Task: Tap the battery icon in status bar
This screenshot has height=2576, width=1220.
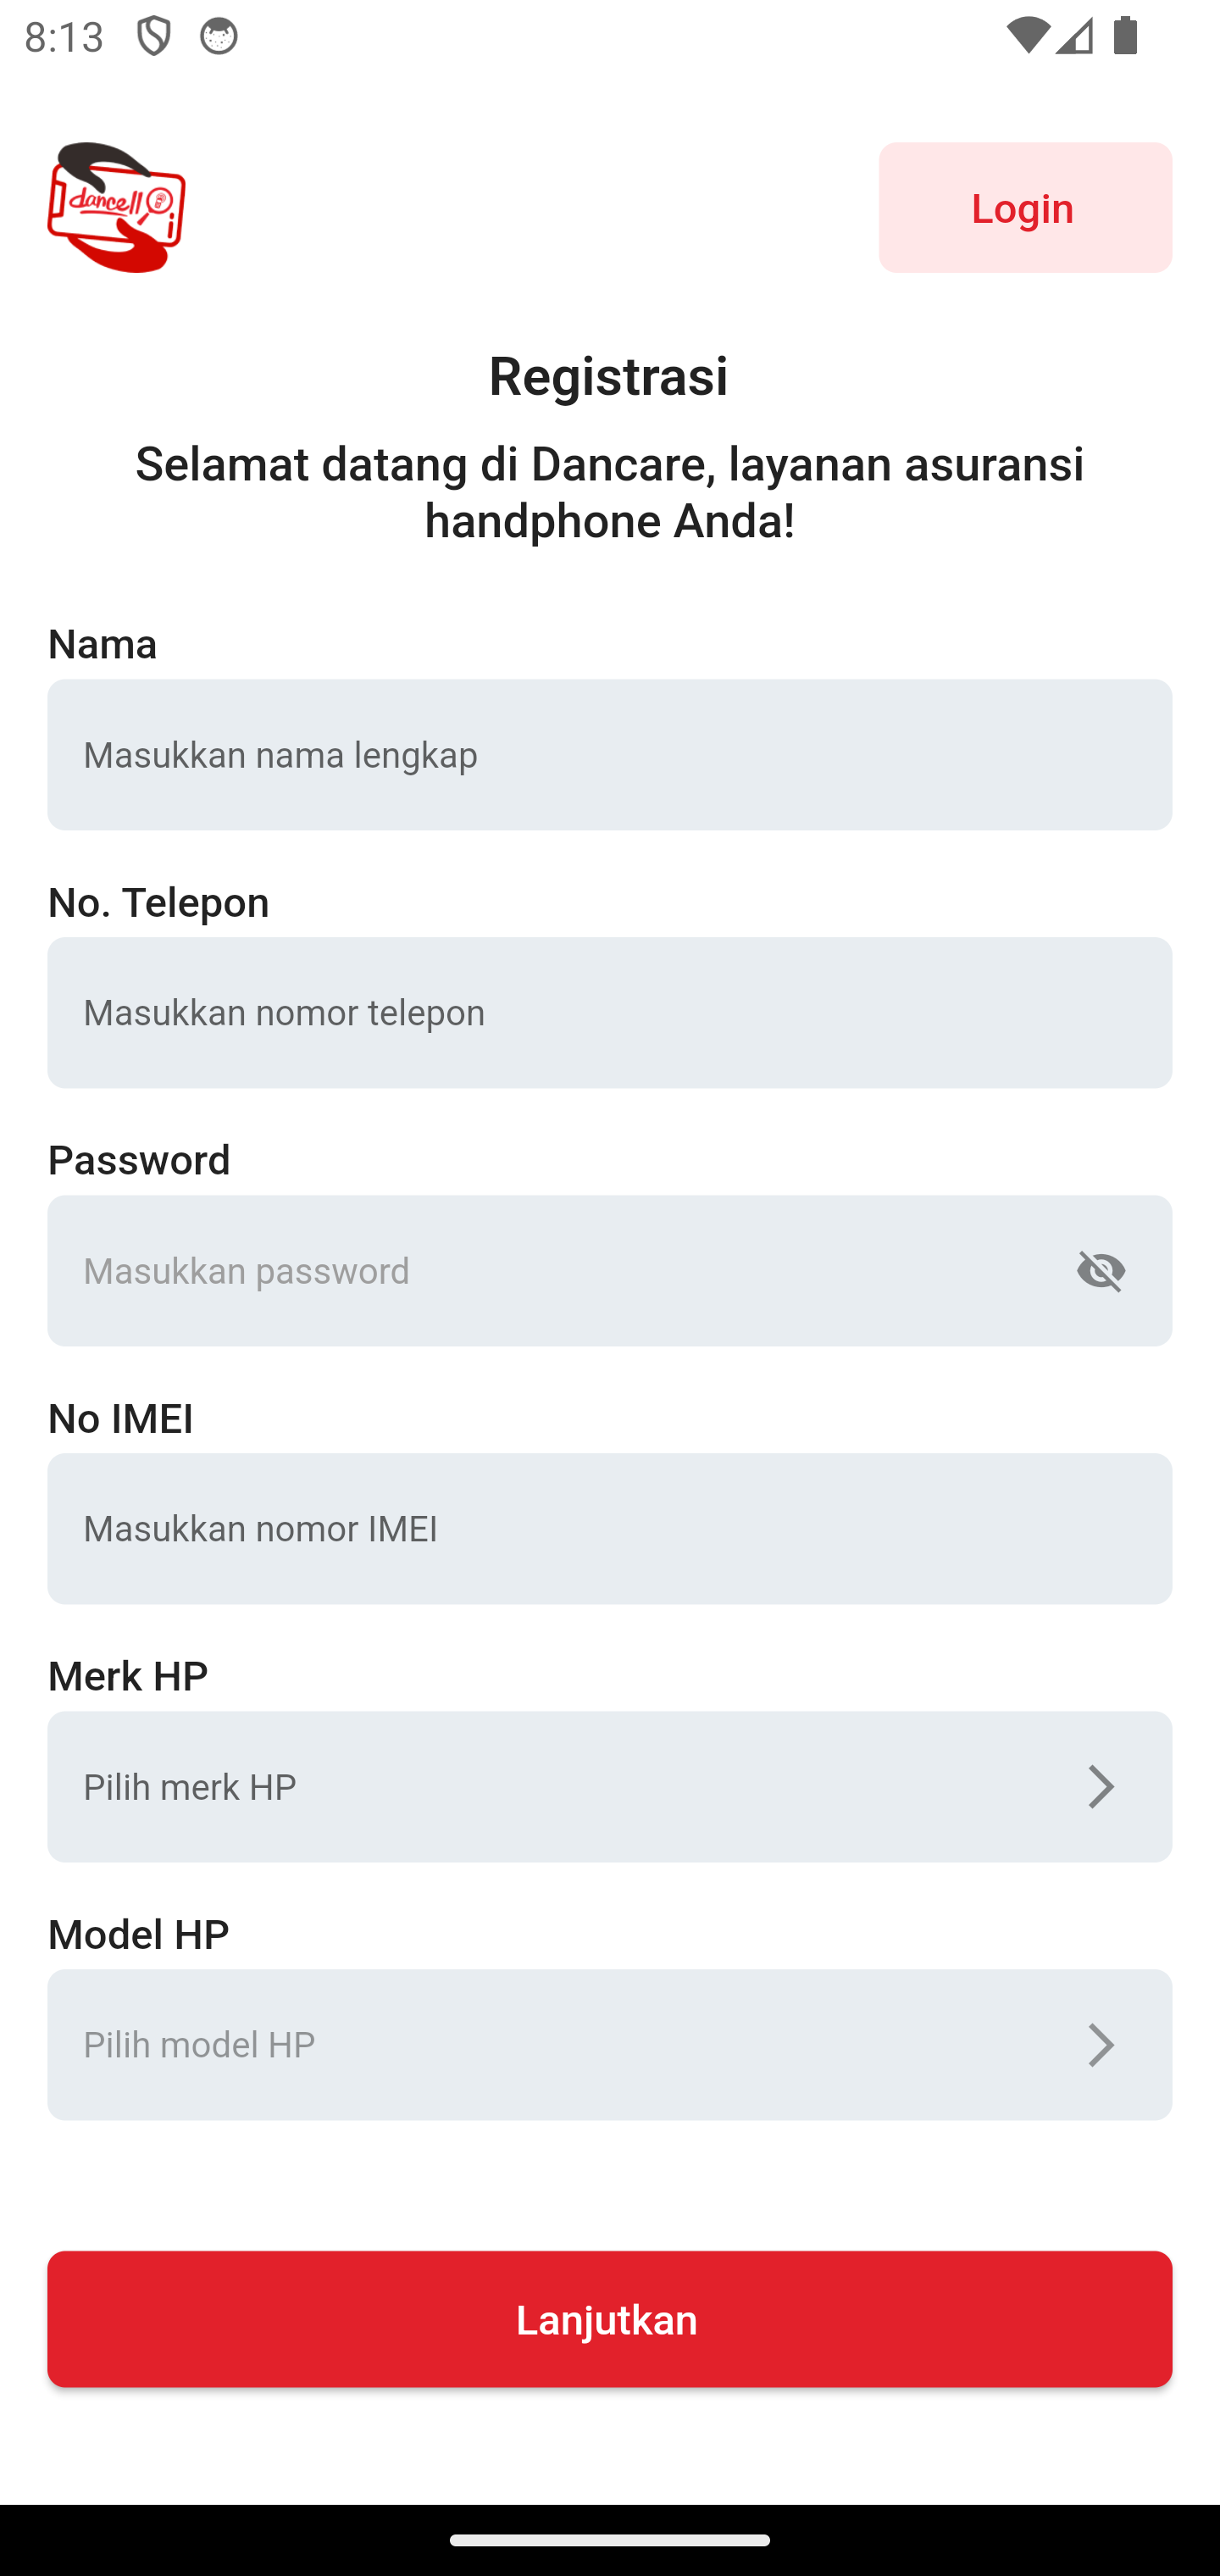Action: (1125, 37)
